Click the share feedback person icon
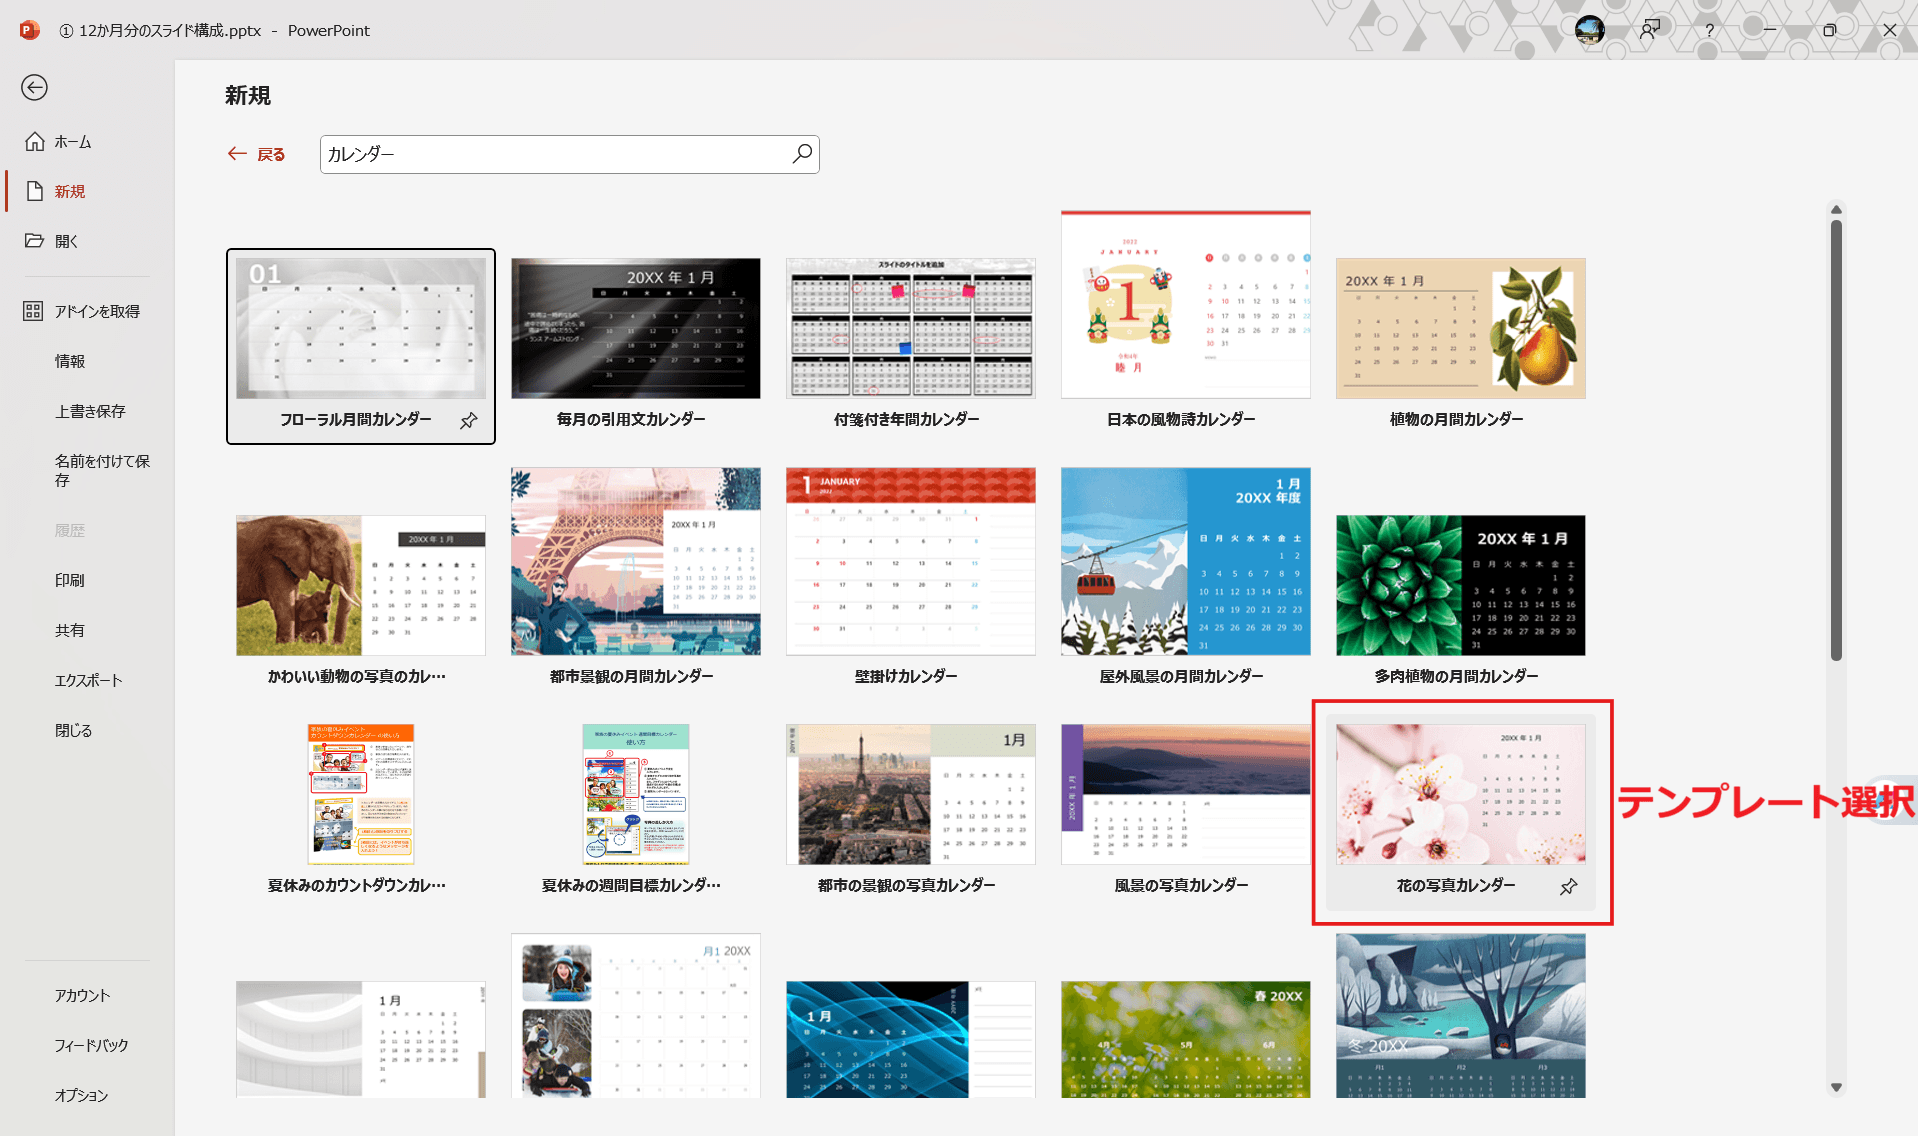The width and height of the screenshot is (1918, 1136). pos(1649,30)
